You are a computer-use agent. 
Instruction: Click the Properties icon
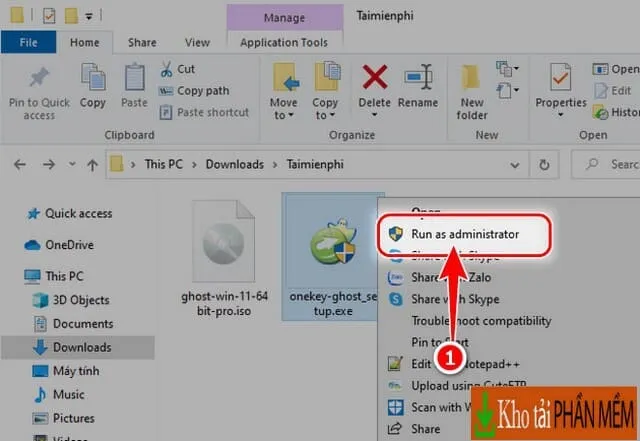pos(560,77)
